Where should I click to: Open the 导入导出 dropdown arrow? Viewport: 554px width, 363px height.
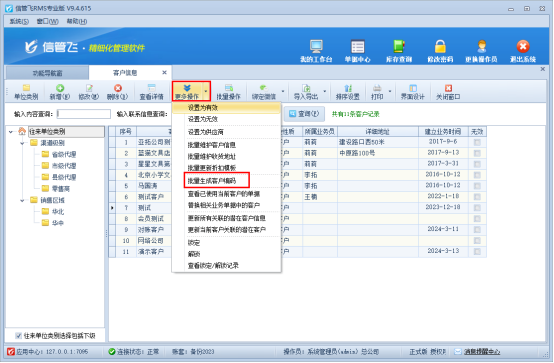(x=324, y=92)
